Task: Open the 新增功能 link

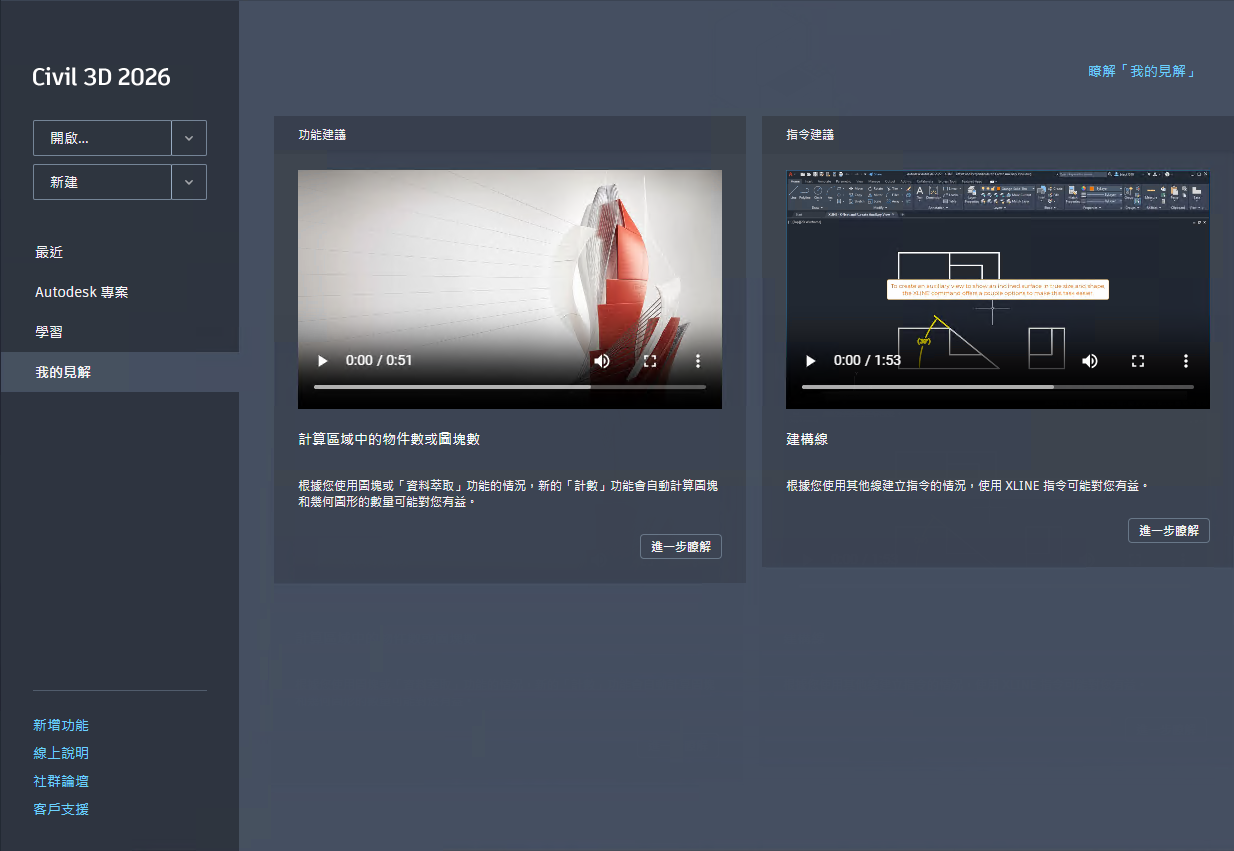Action: [x=61, y=725]
